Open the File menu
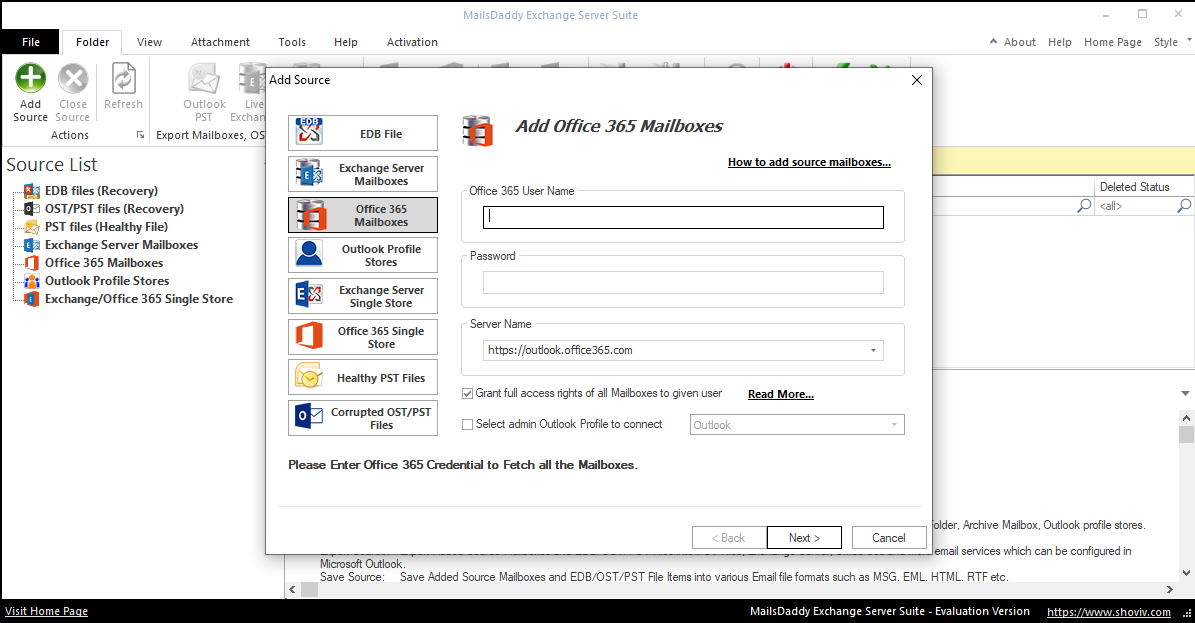 point(30,42)
